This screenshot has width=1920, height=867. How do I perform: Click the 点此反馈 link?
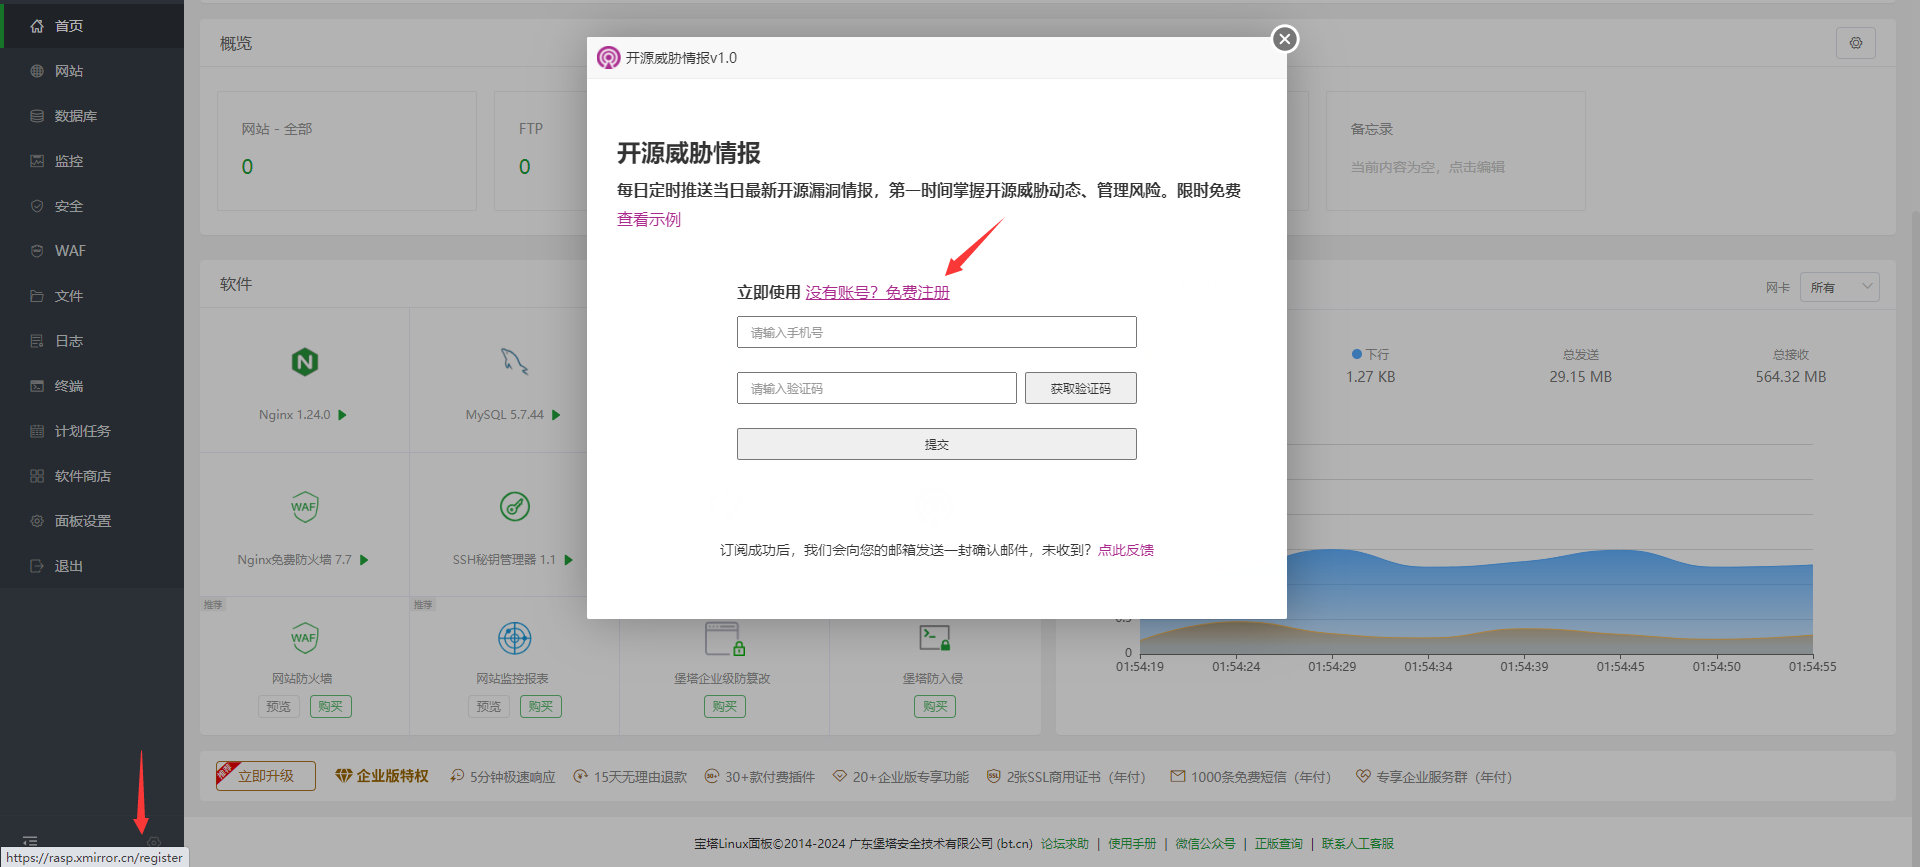click(1126, 550)
